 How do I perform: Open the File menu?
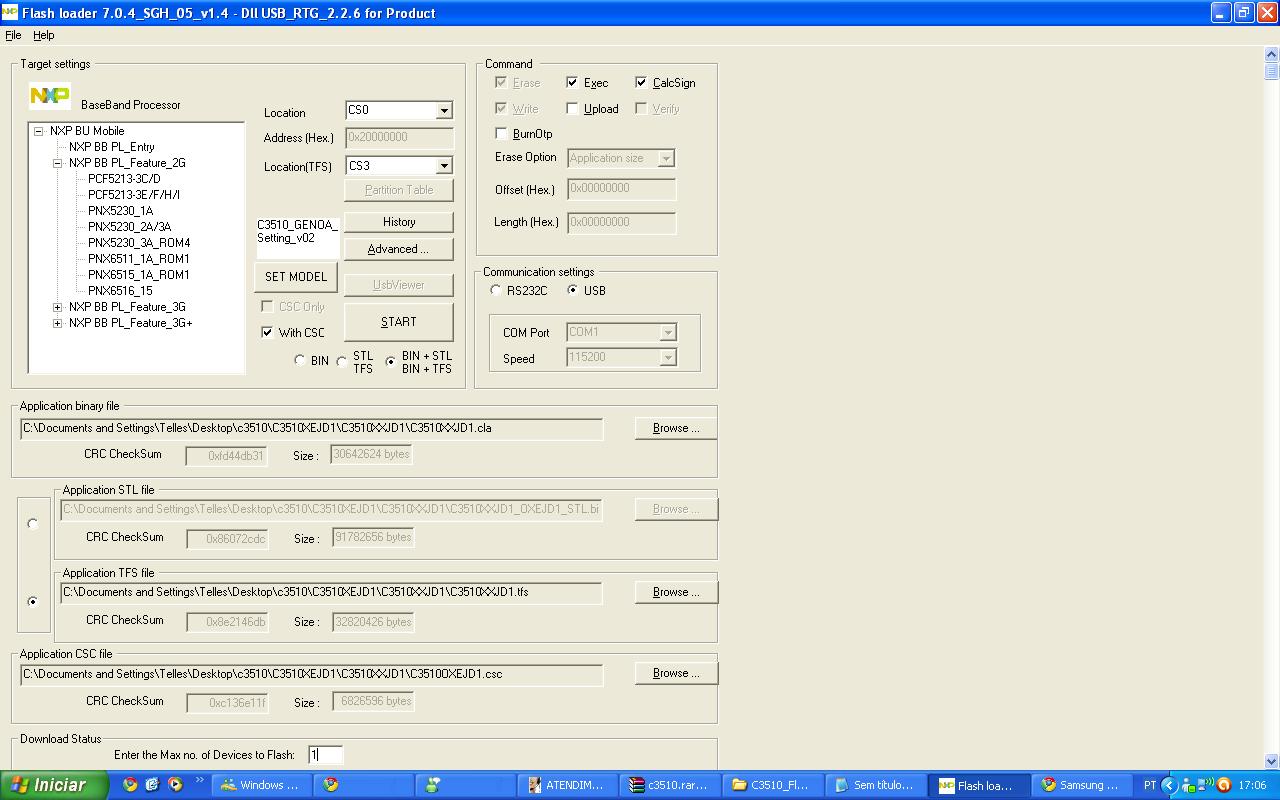point(13,35)
